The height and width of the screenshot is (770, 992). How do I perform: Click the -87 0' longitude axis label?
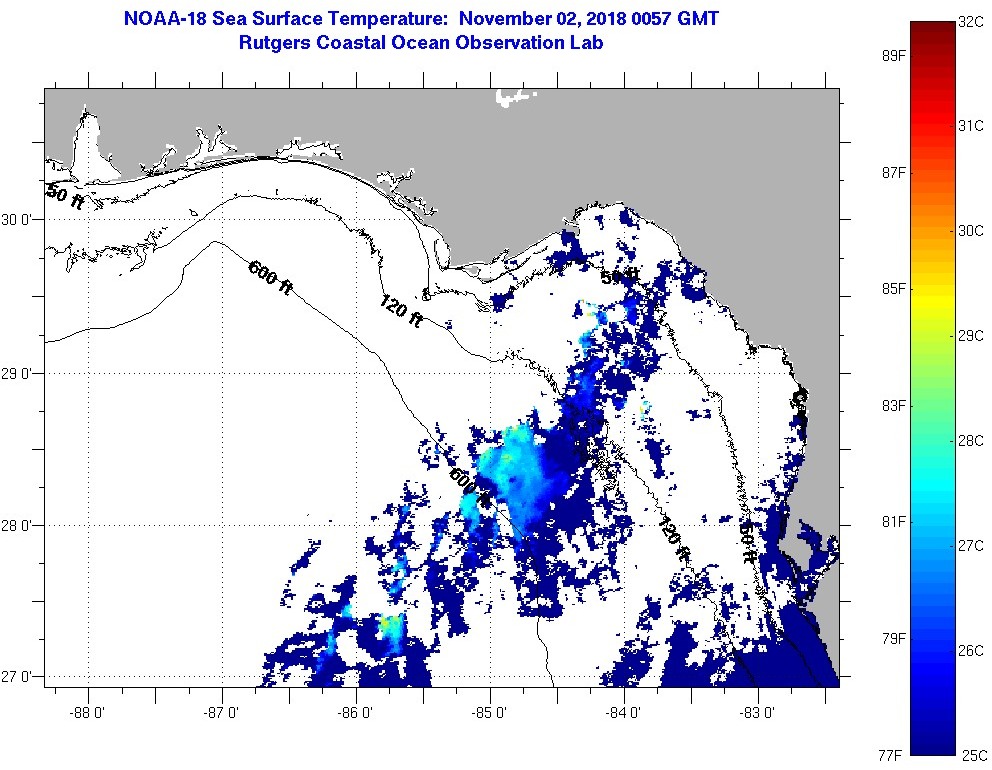pos(222,713)
